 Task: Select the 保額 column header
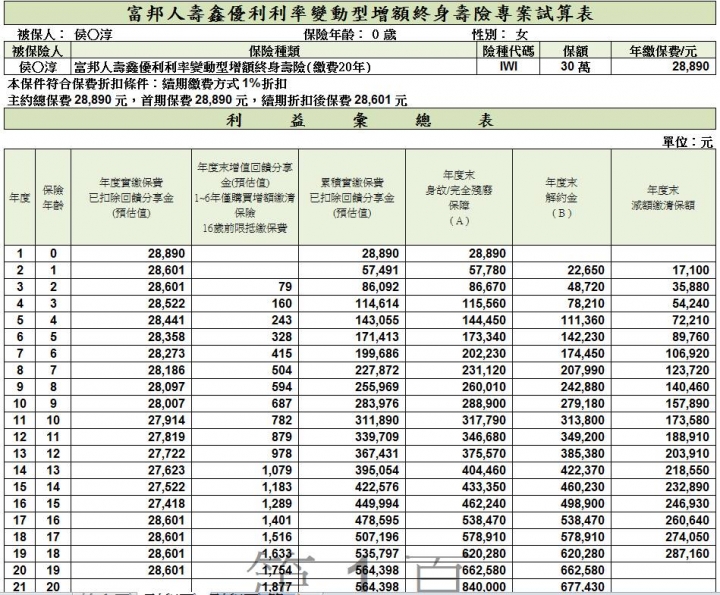[575, 51]
